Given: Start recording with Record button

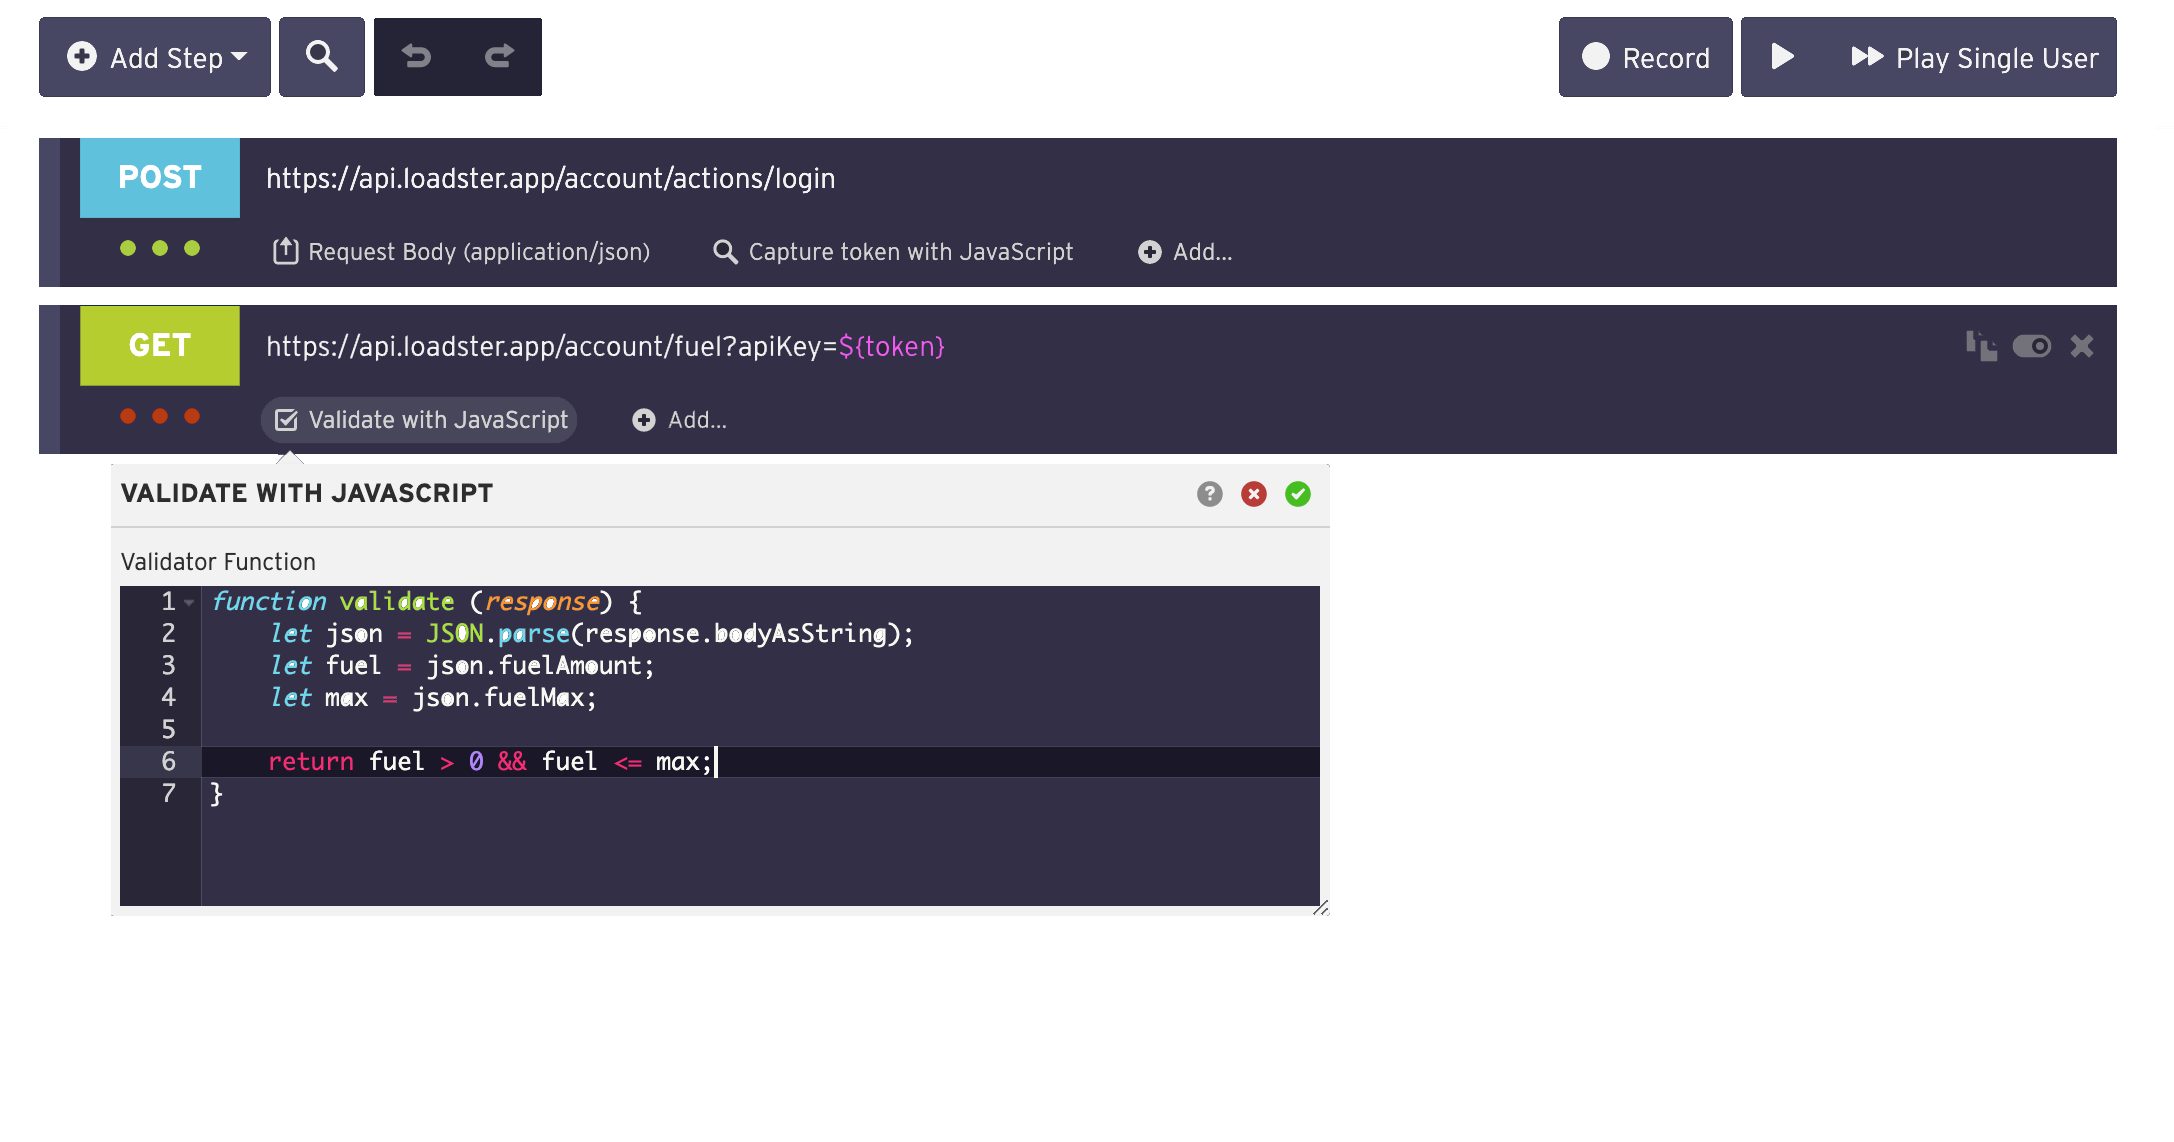Looking at the screenshot, I should (1645, 57).
